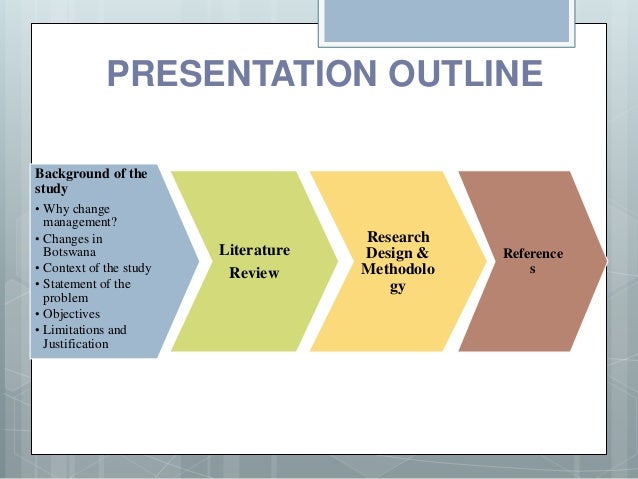Select the 'Limitations and Justification' bullet

(x=81, y=337)
